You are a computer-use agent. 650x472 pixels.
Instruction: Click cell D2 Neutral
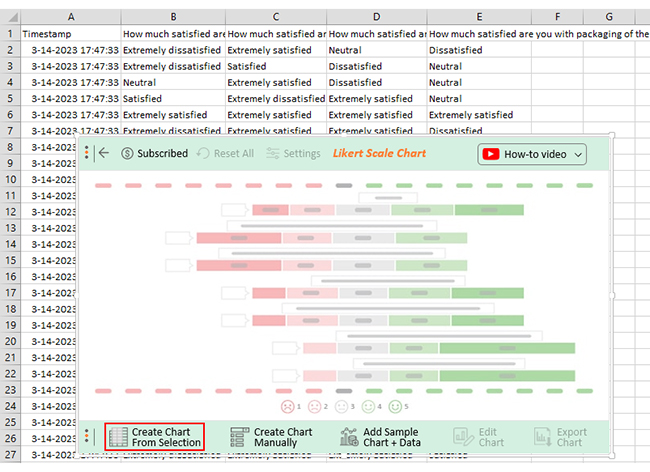pos(376,50)
